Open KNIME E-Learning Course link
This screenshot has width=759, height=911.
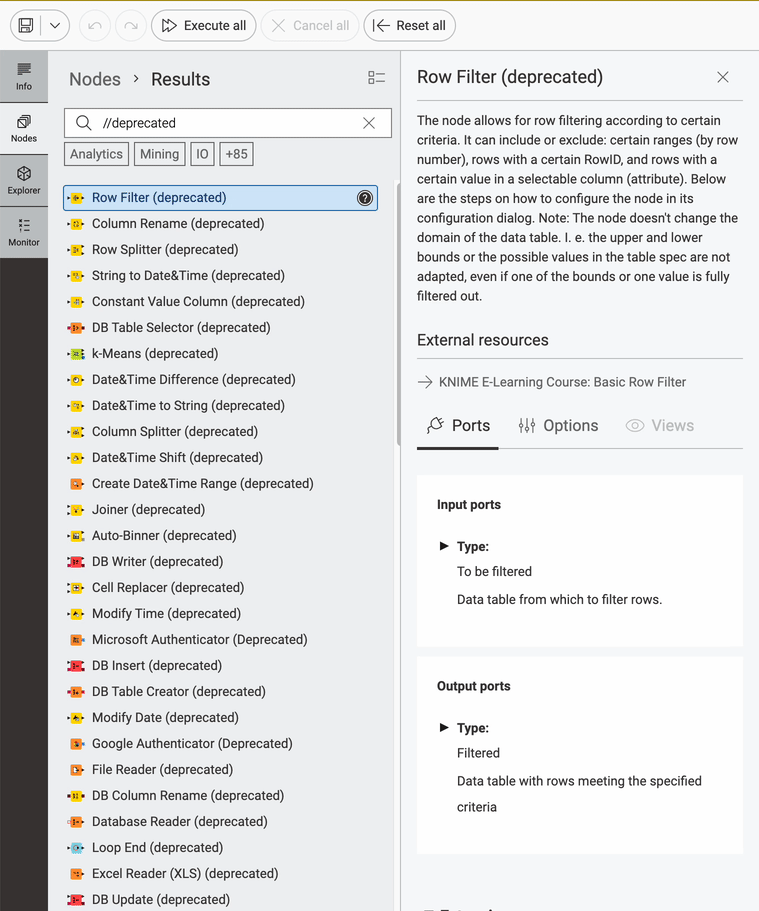[x=562, y=382]
